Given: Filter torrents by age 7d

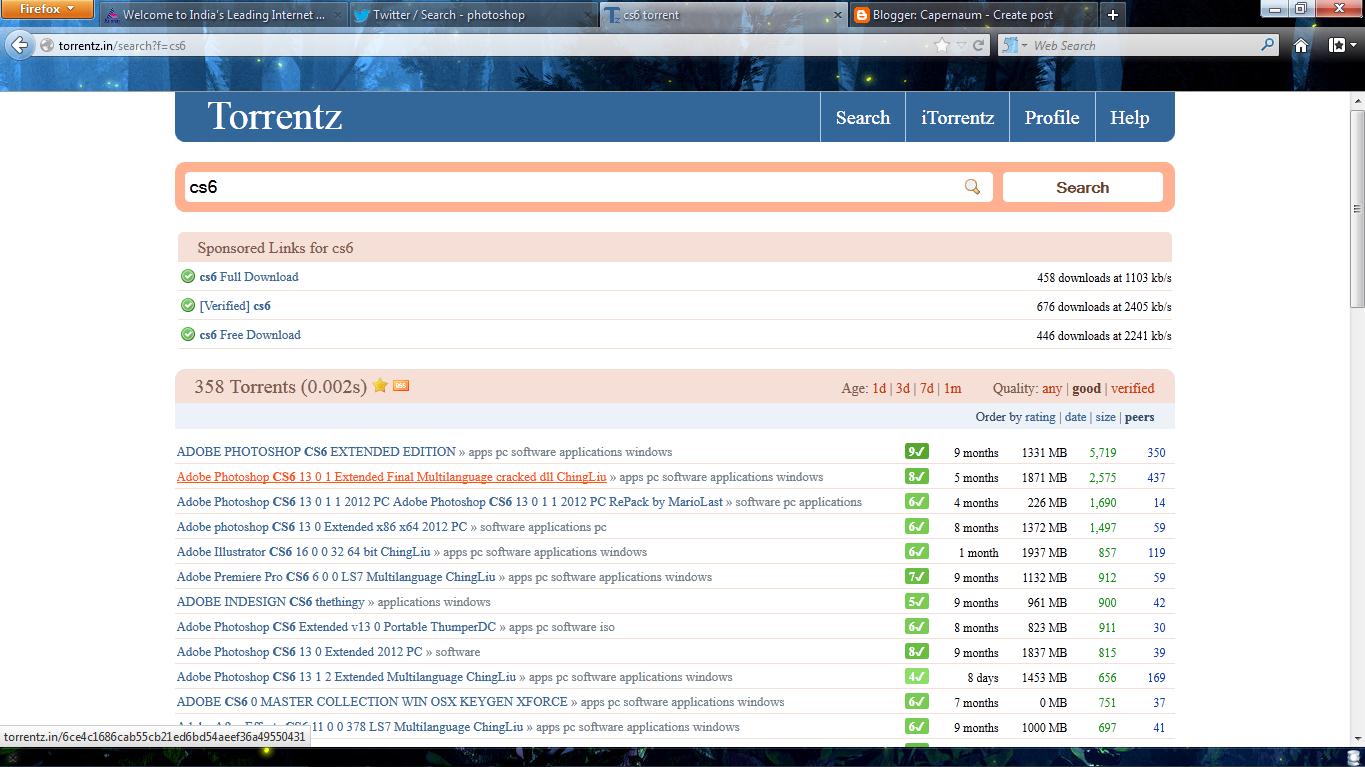Looking at the screenshot, I should pos(927,388).
